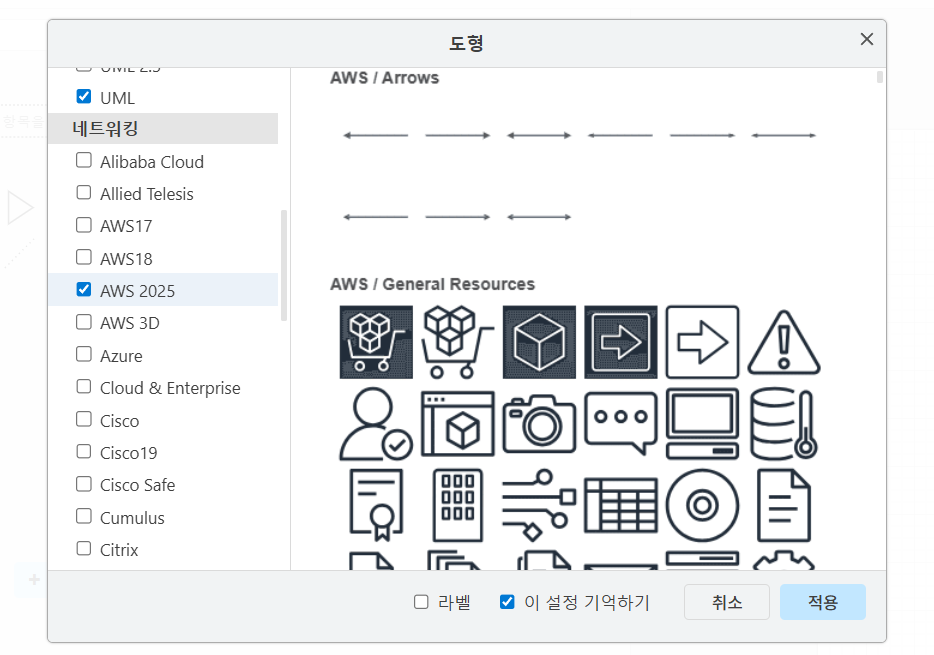Choose the light right-arrow square icon
Screen dimensions: 934x655
[x=702, y=342]
